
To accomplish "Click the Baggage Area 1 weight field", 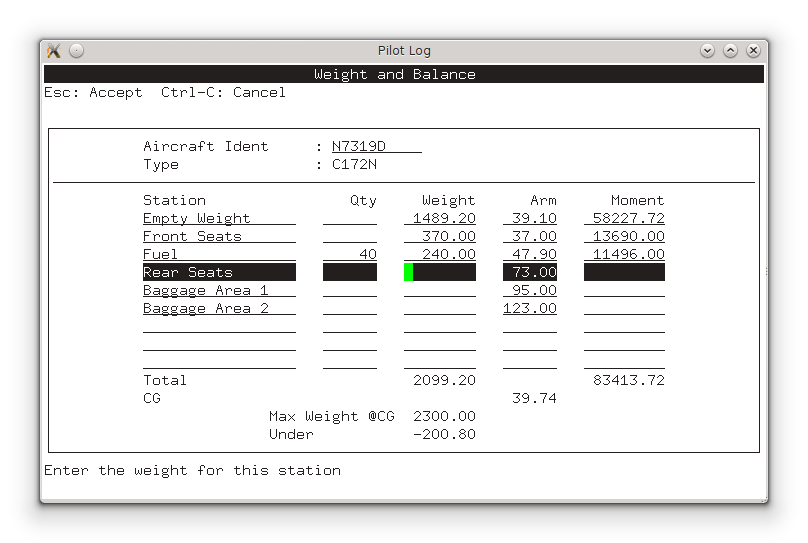I will [440, 291].
